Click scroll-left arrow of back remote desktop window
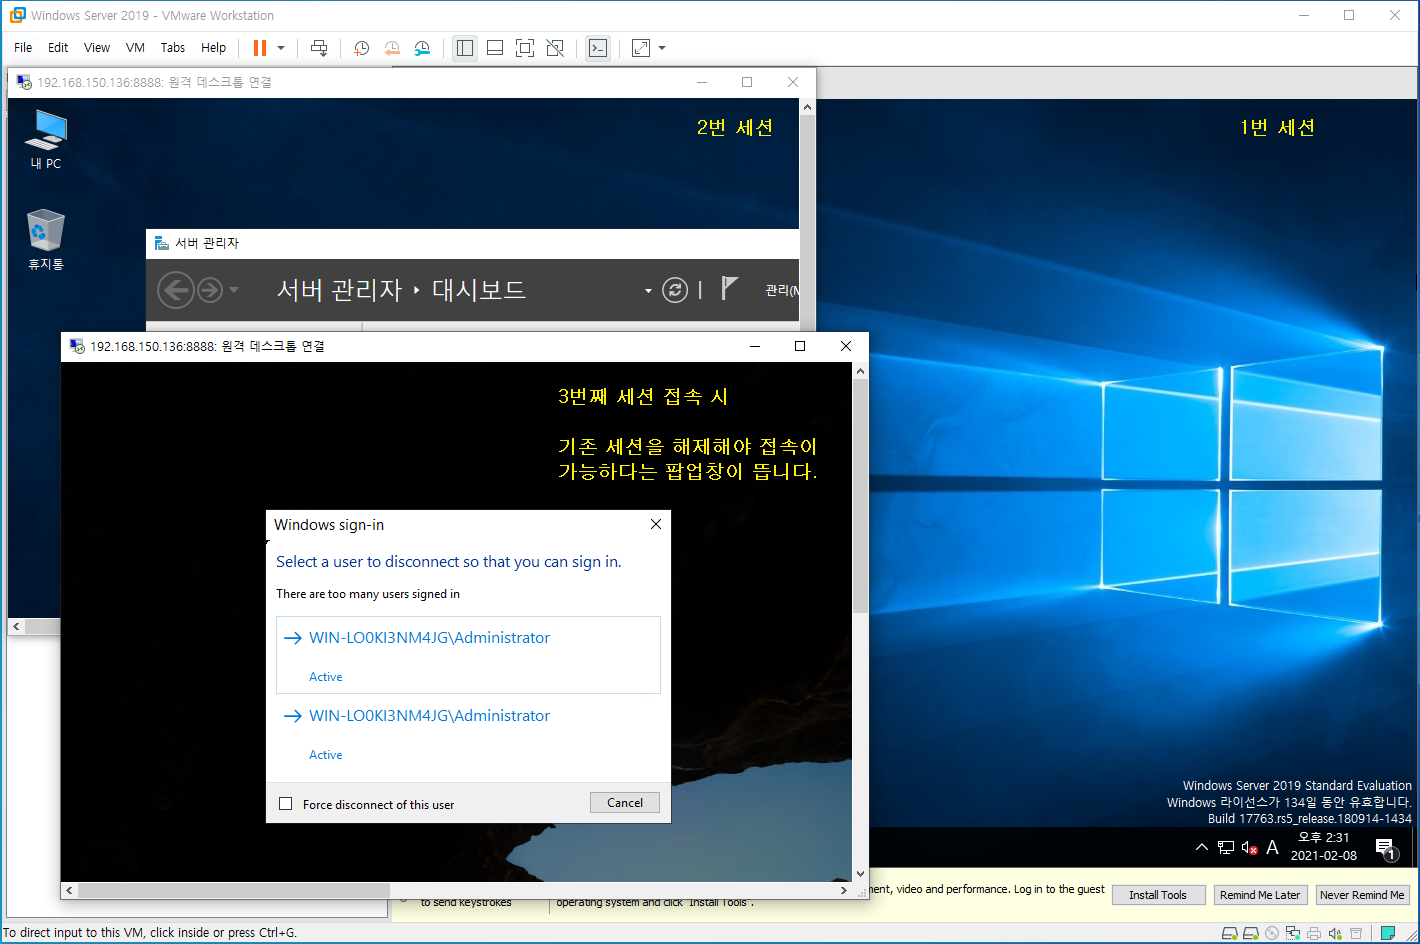 16,626
